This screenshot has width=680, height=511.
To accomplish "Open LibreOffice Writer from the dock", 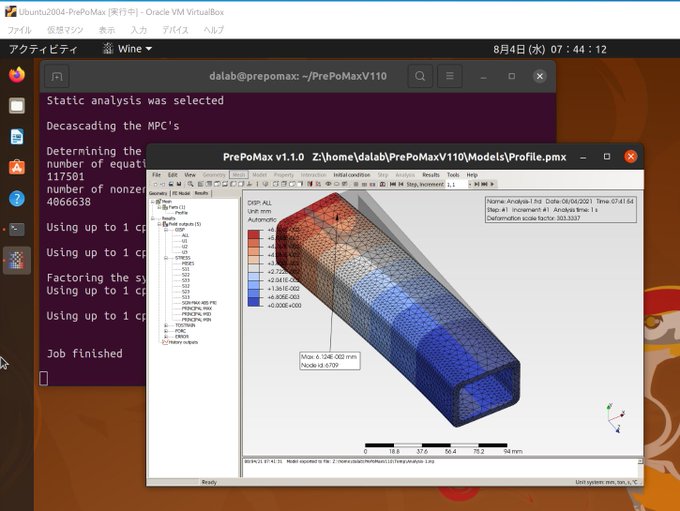I will click(17, 137).
